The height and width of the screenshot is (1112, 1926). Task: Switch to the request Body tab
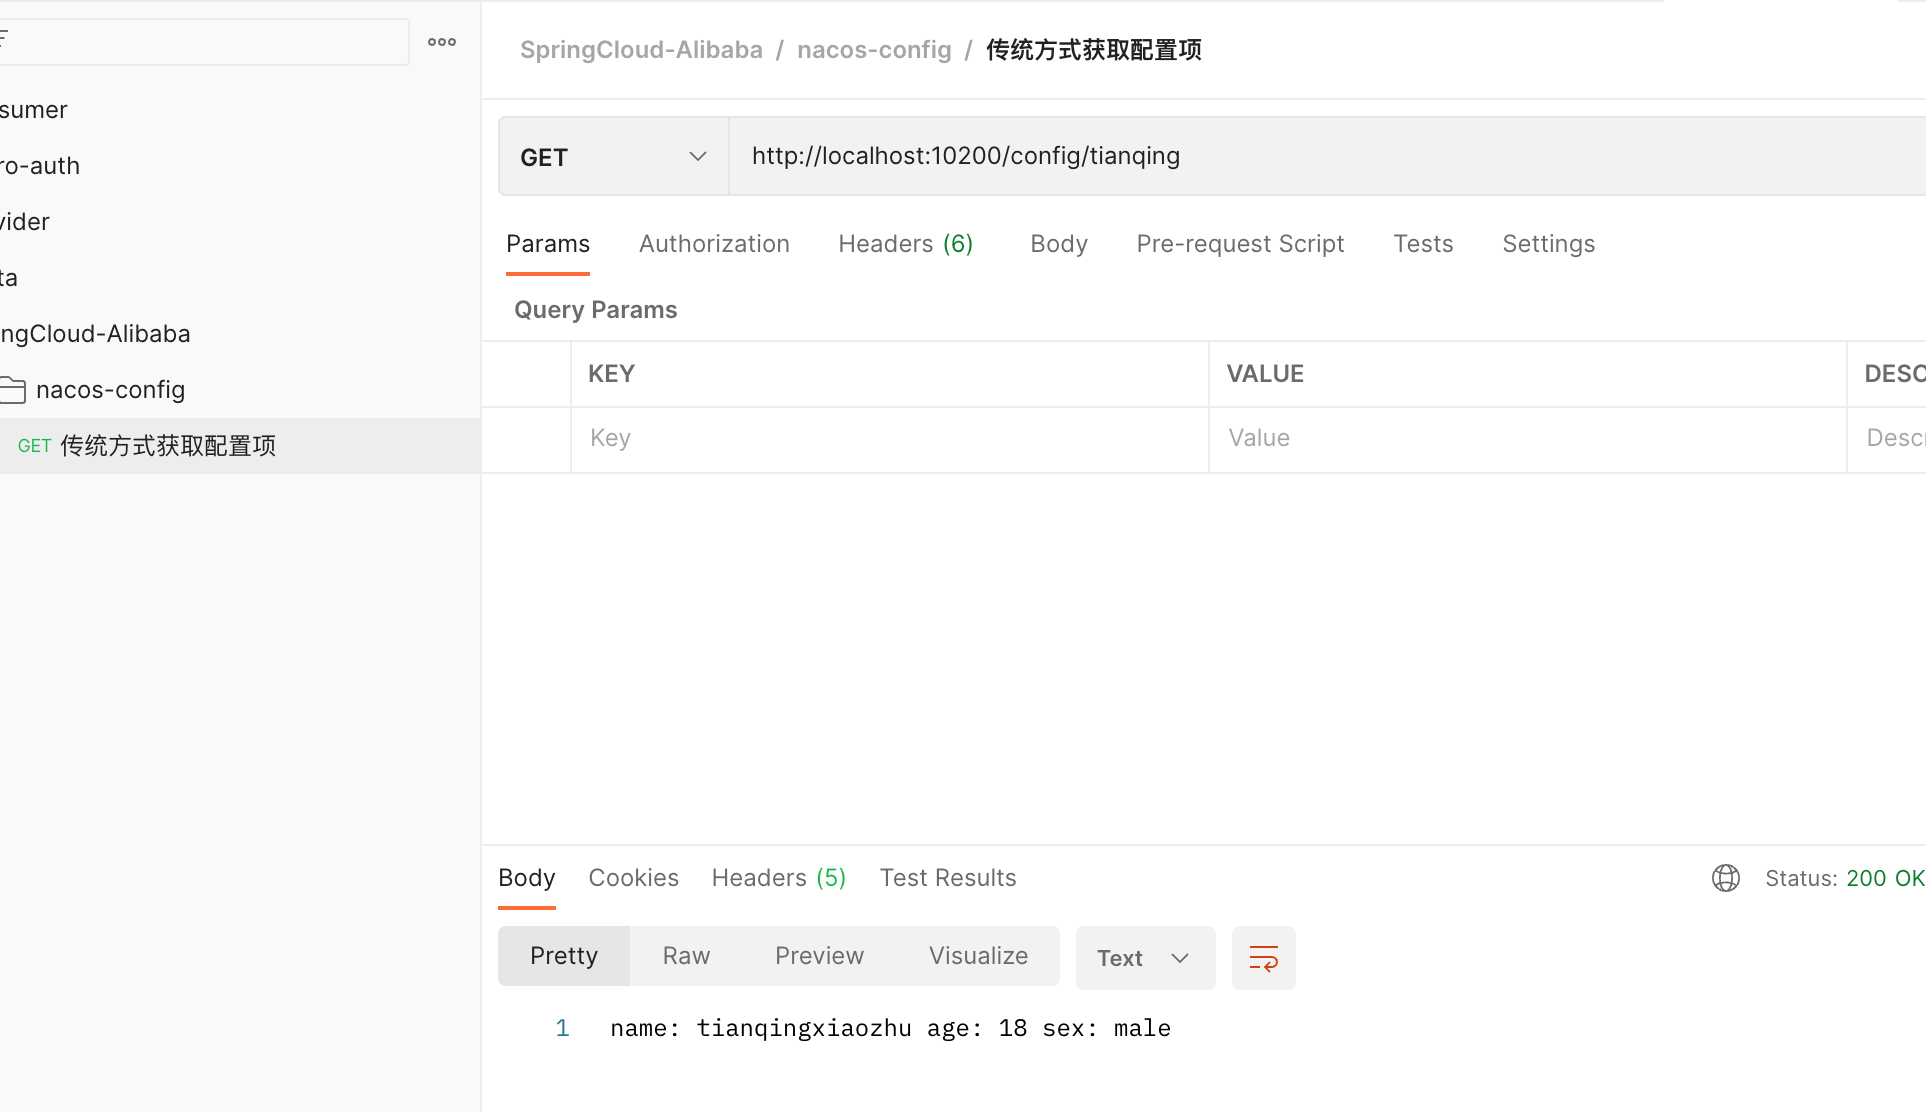coord(1058,244)
